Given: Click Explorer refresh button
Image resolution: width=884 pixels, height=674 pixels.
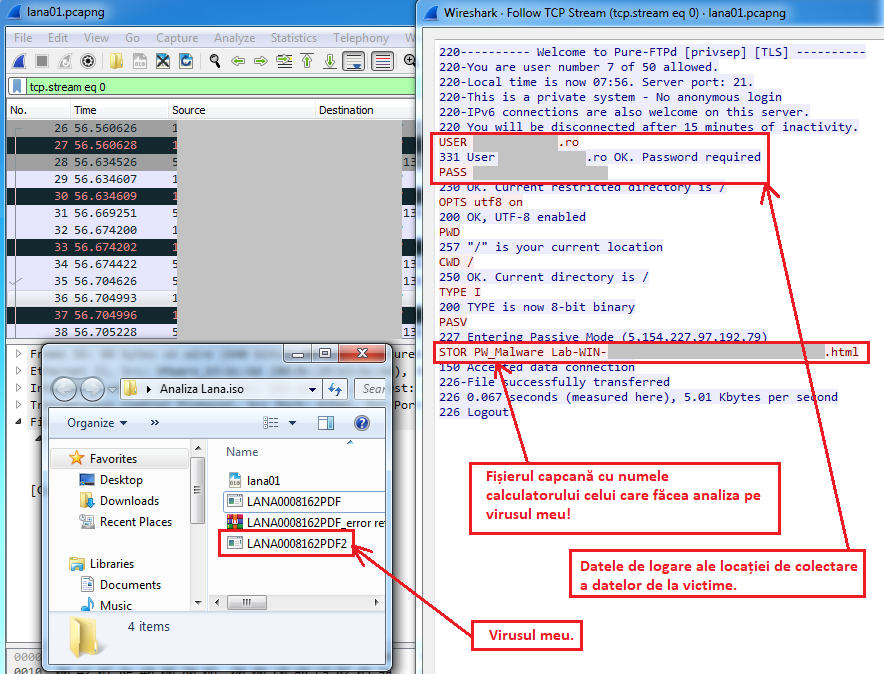Looking at the screenshot, I should [335, 389].
